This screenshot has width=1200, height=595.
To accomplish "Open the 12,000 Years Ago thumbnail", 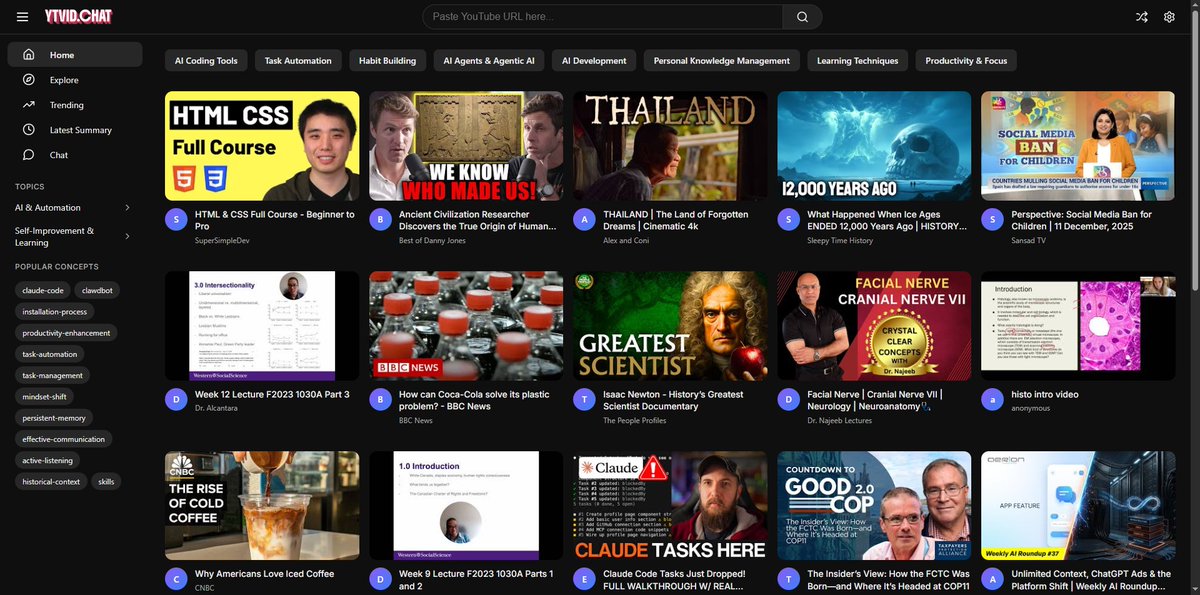I will (x=874, y=146).
